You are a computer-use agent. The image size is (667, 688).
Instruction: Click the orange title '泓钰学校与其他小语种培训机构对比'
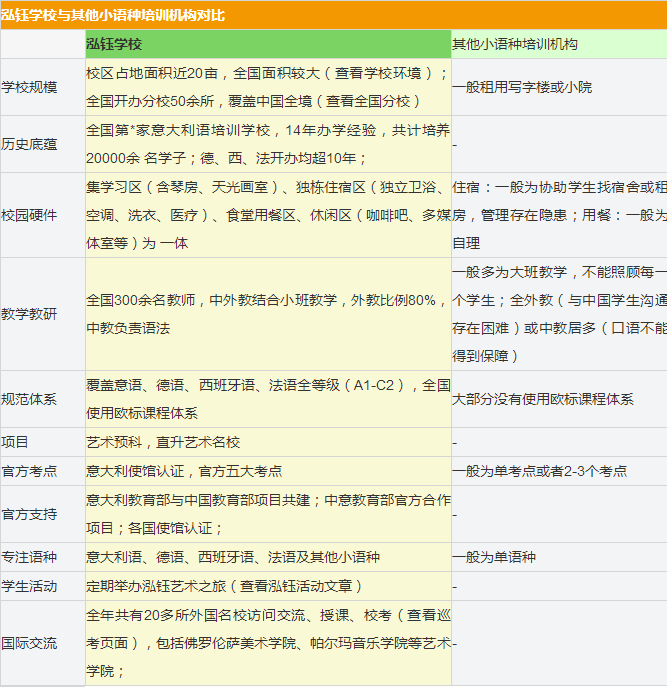coord(113,15)
